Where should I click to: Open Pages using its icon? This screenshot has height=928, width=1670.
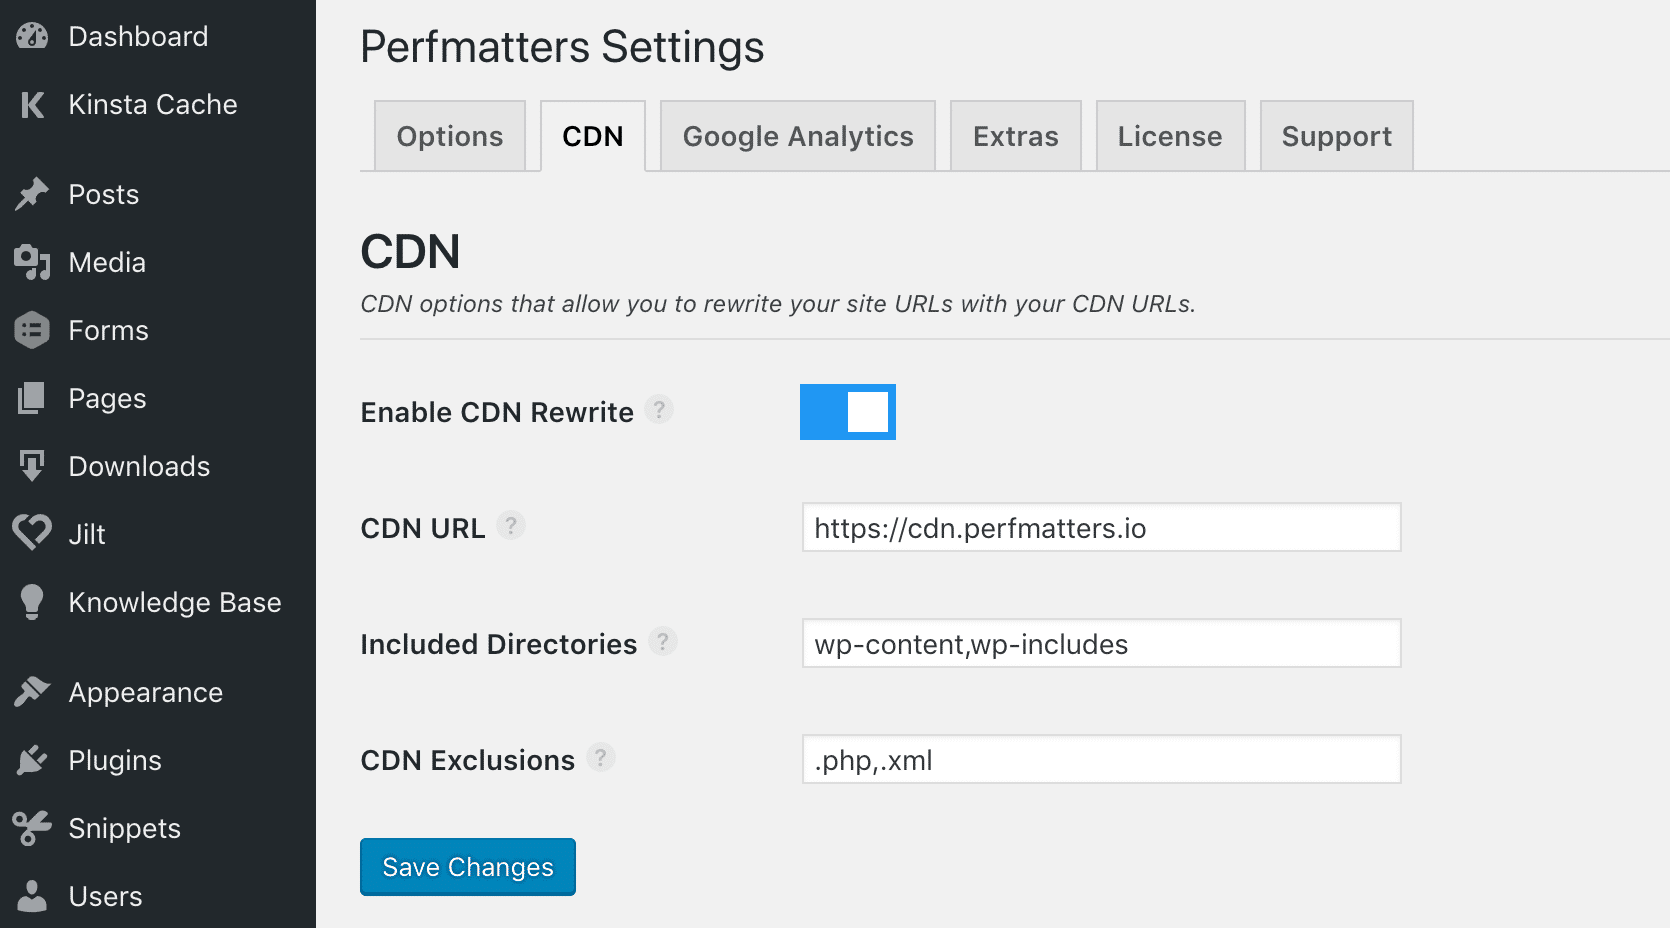pos(33,398)
